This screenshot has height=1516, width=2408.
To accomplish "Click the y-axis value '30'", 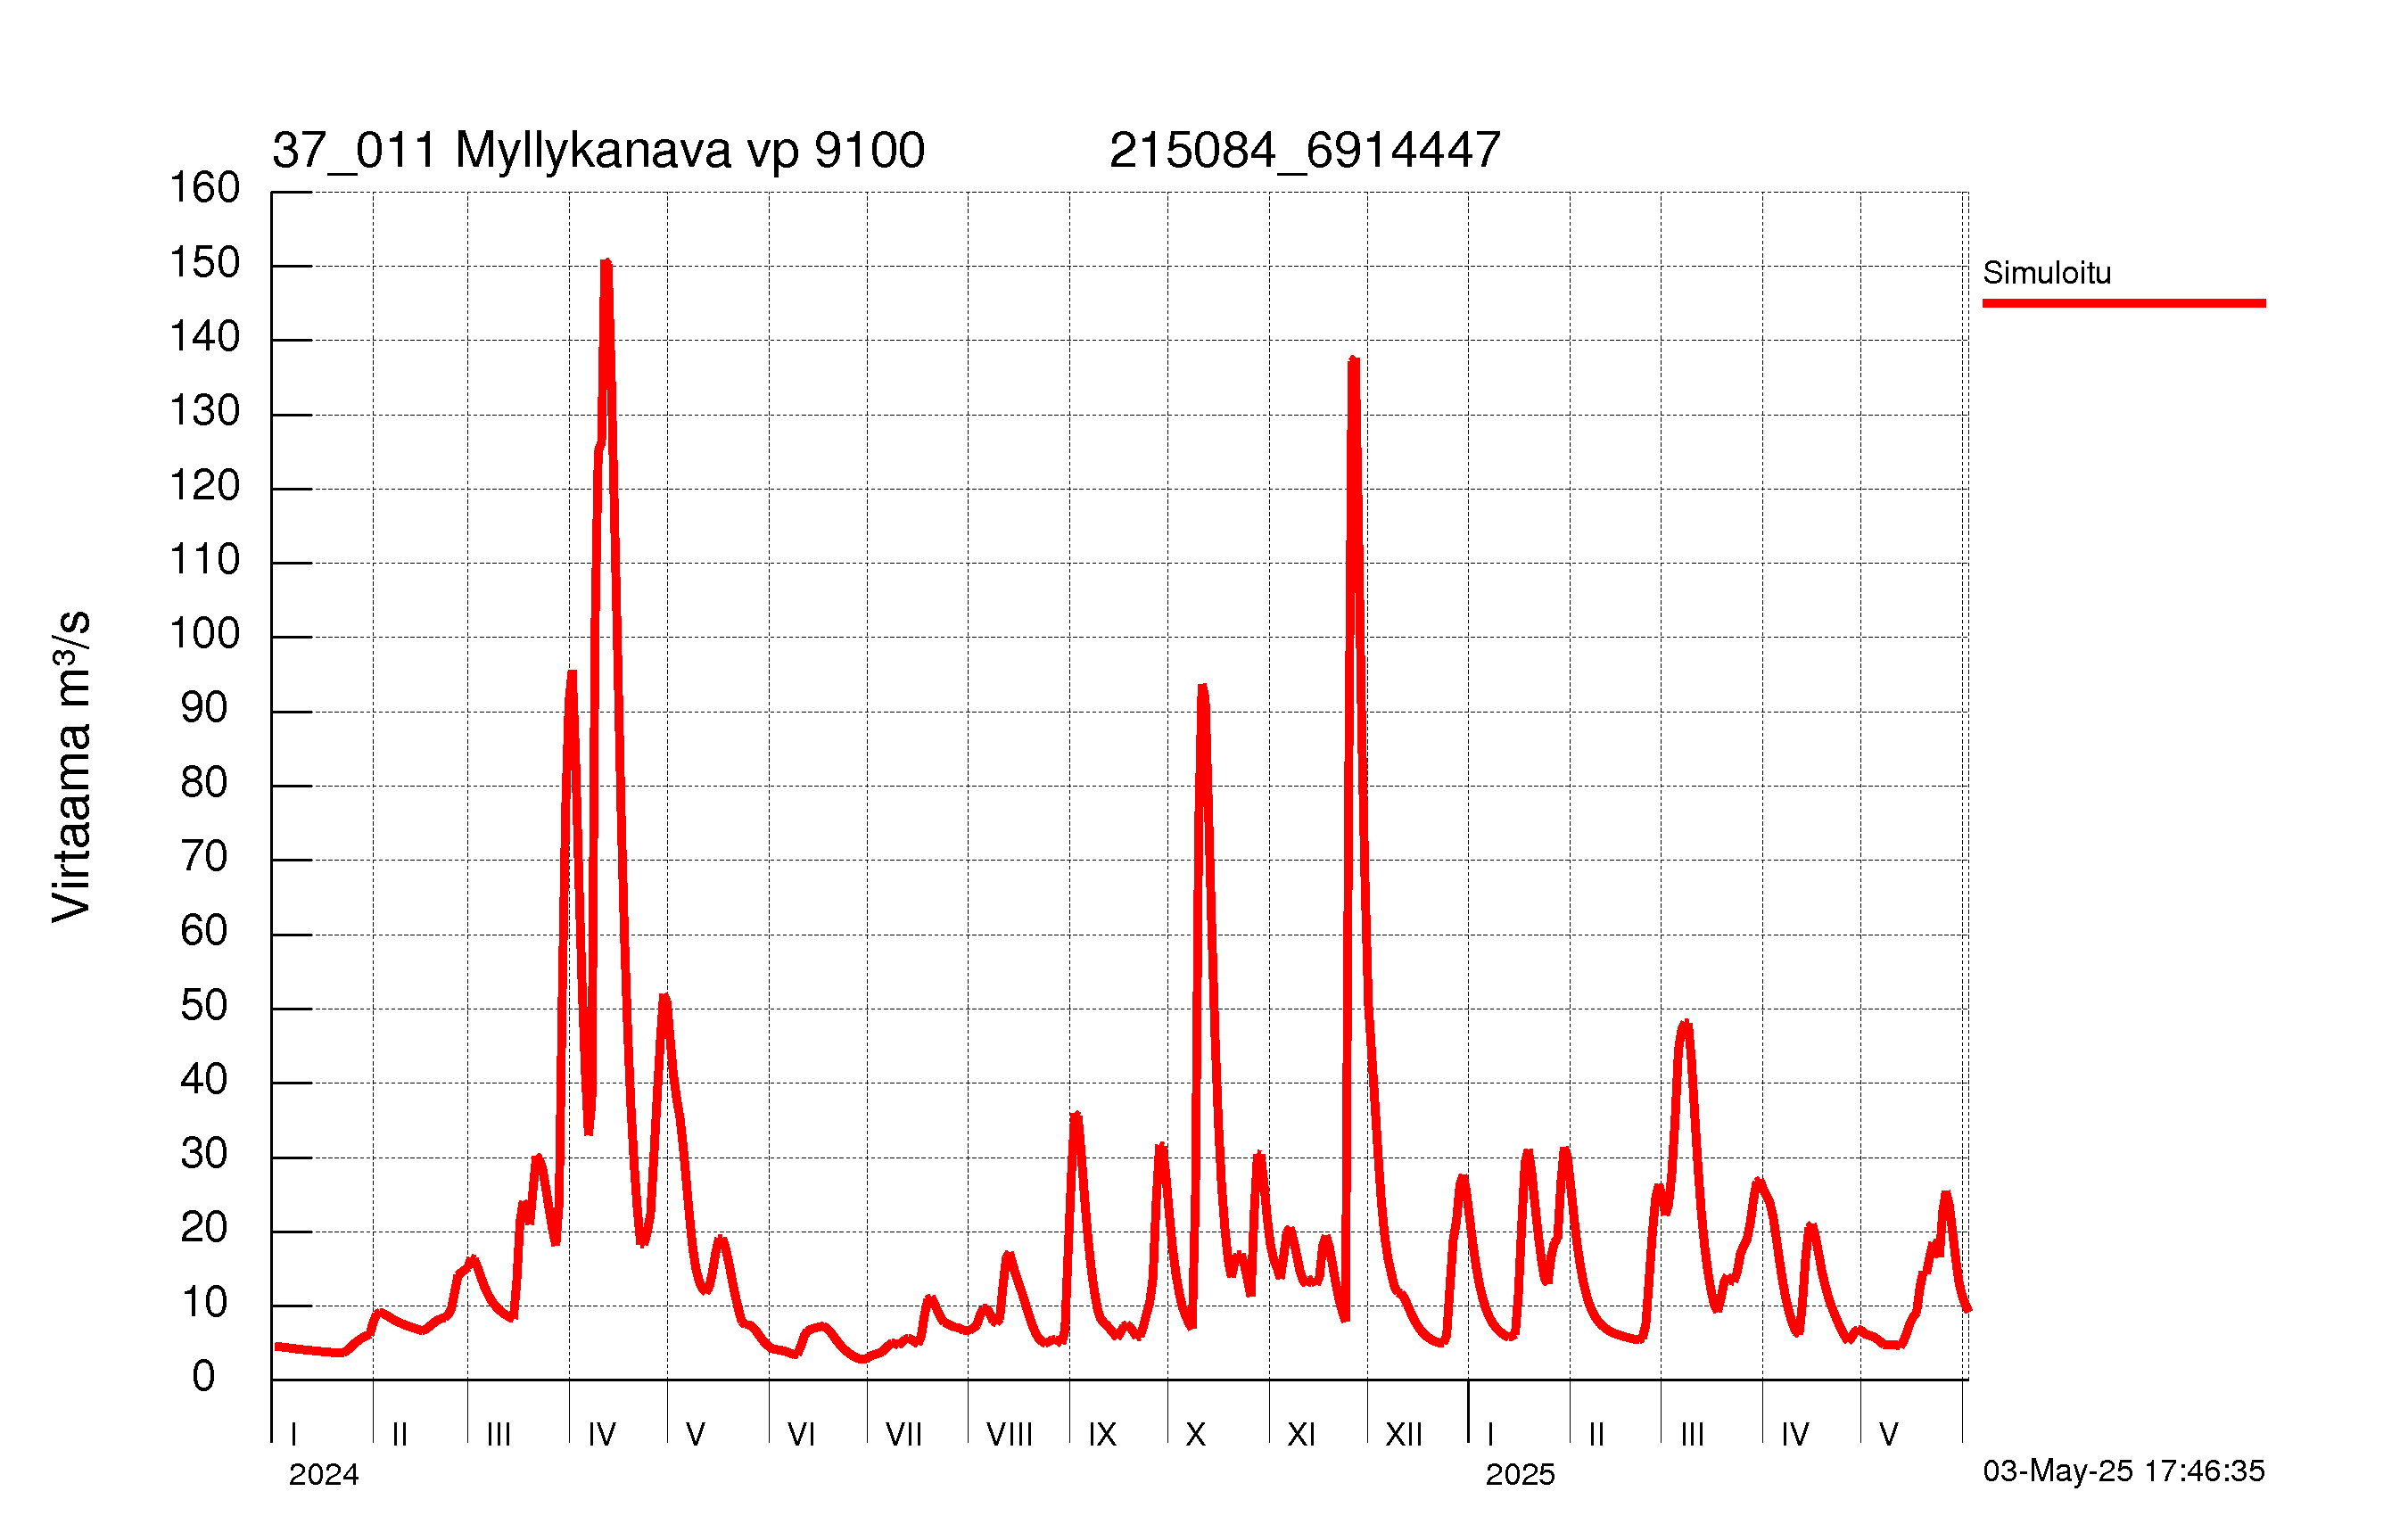I will (205, 1154).
